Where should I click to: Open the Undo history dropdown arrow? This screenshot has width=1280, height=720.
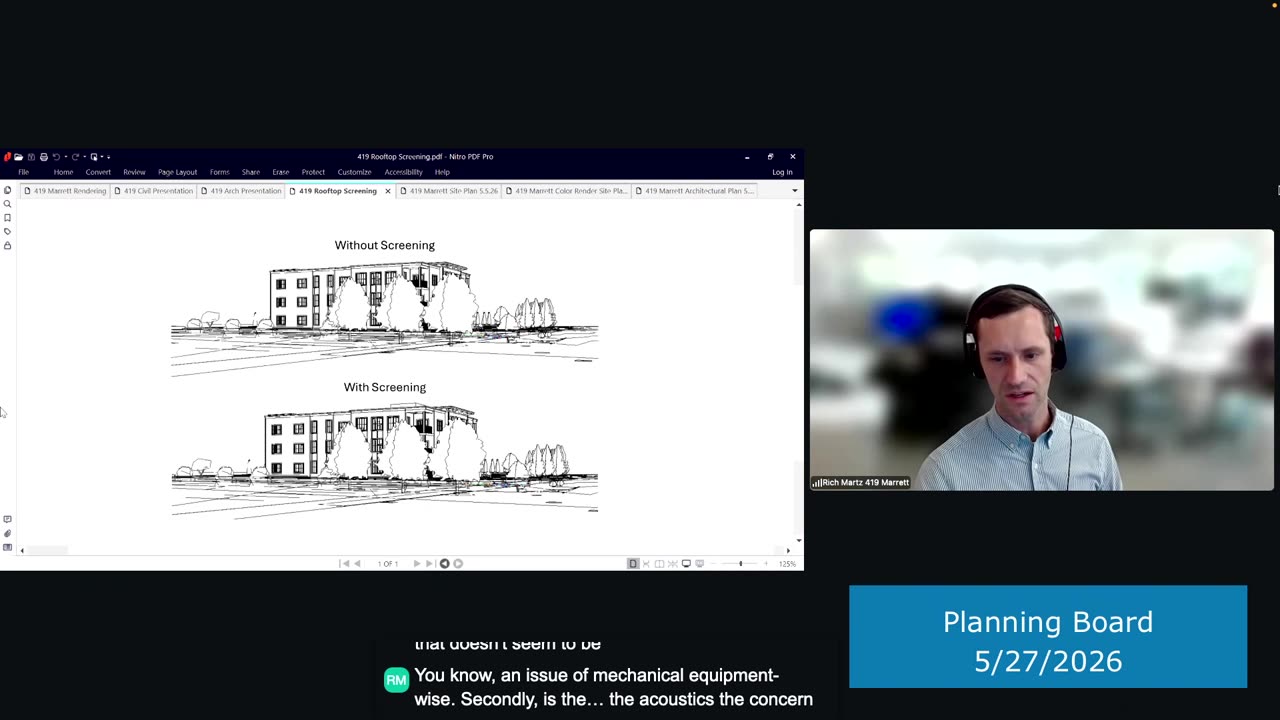66,157
